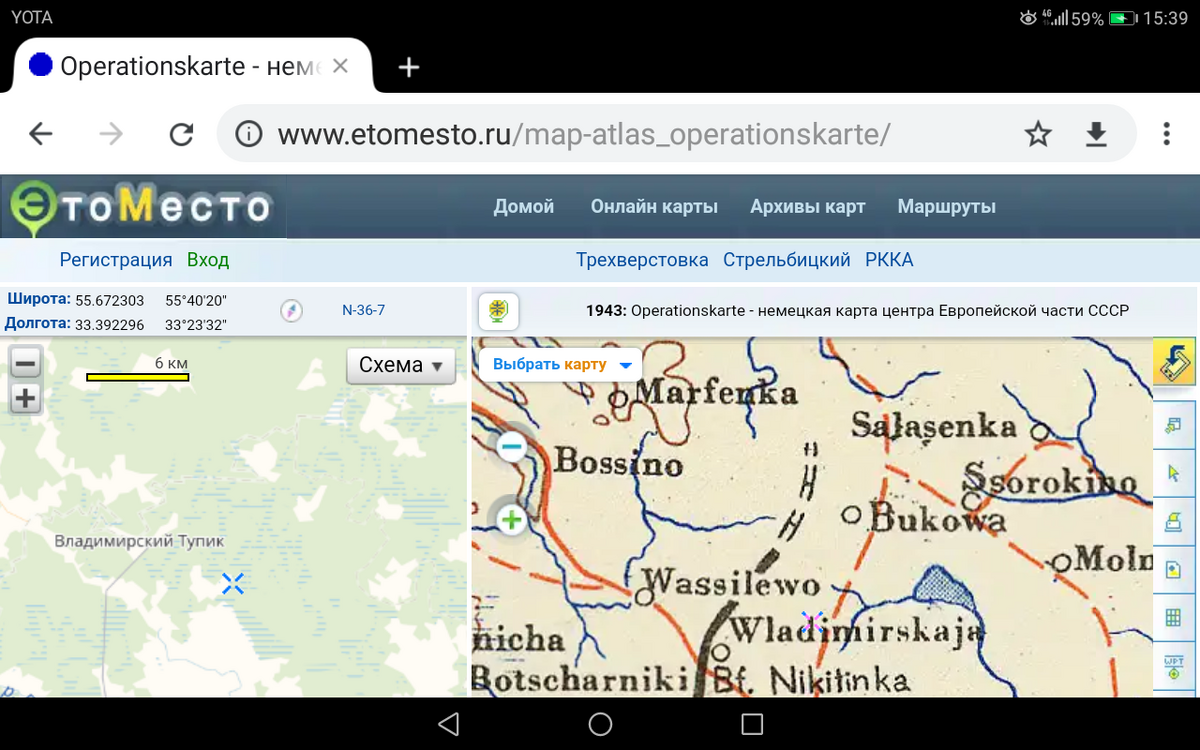Screen dimensions: 1200x750
Task: Click the Регистрация link
Action: click(x=116, y=260)
